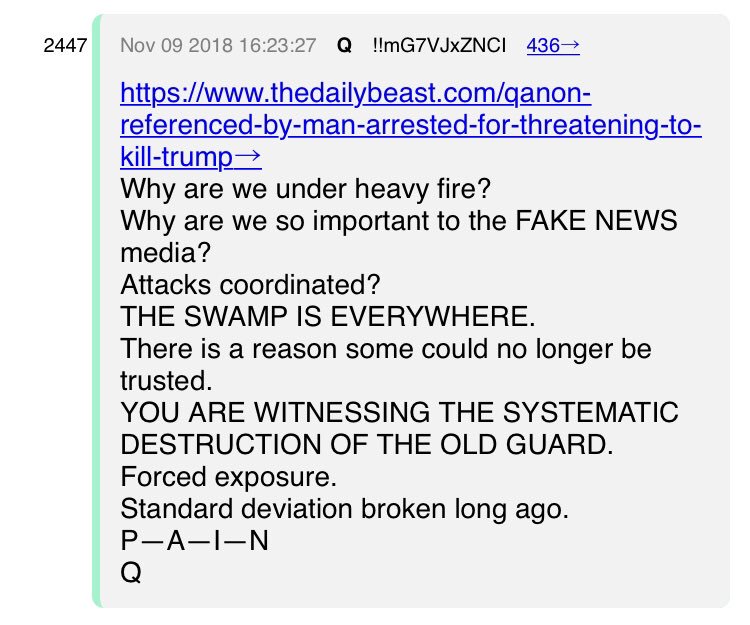Viewport: 750px width, 625px height.
Task: Click the arrow icon after kill-trump
Action: tap(248, 157)
